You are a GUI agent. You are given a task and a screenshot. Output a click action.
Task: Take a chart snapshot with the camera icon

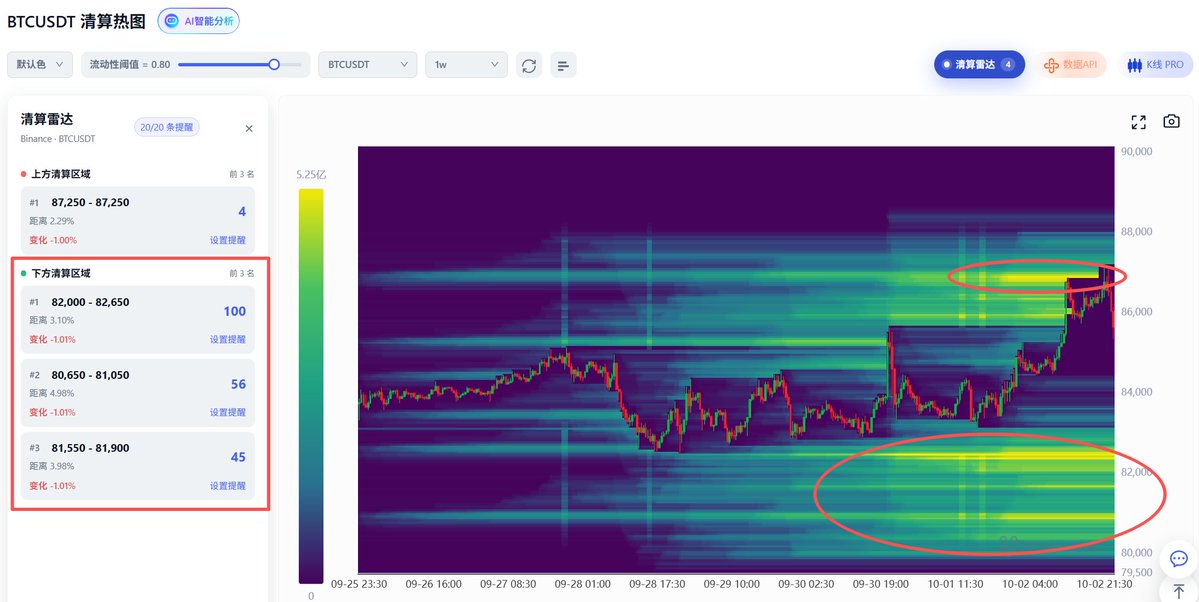tap(1171, 122)
